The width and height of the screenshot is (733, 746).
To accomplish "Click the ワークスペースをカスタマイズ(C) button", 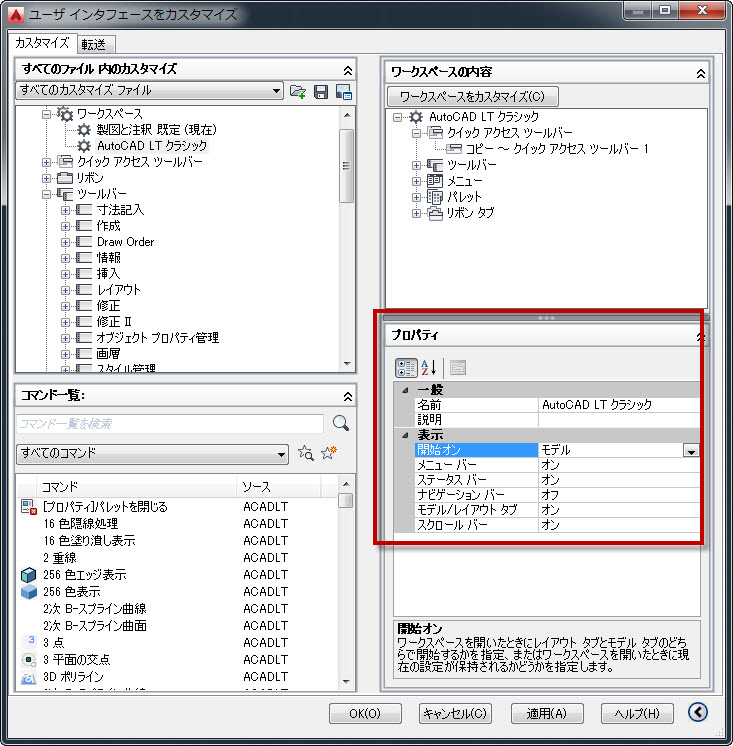I will (x=473, y=97).
